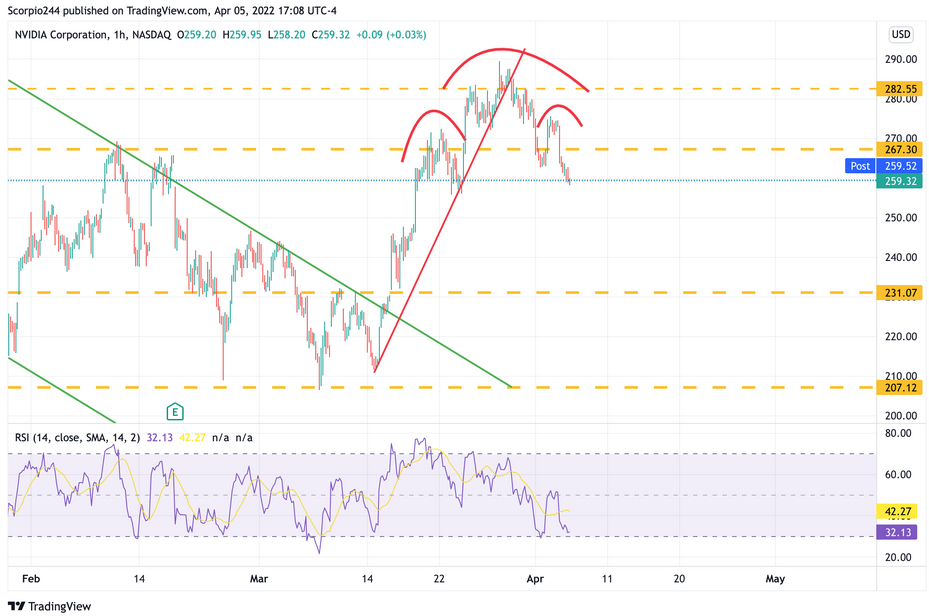Click the 60.00 RSI axis label

pyautogui.click(x=898, y=474)
